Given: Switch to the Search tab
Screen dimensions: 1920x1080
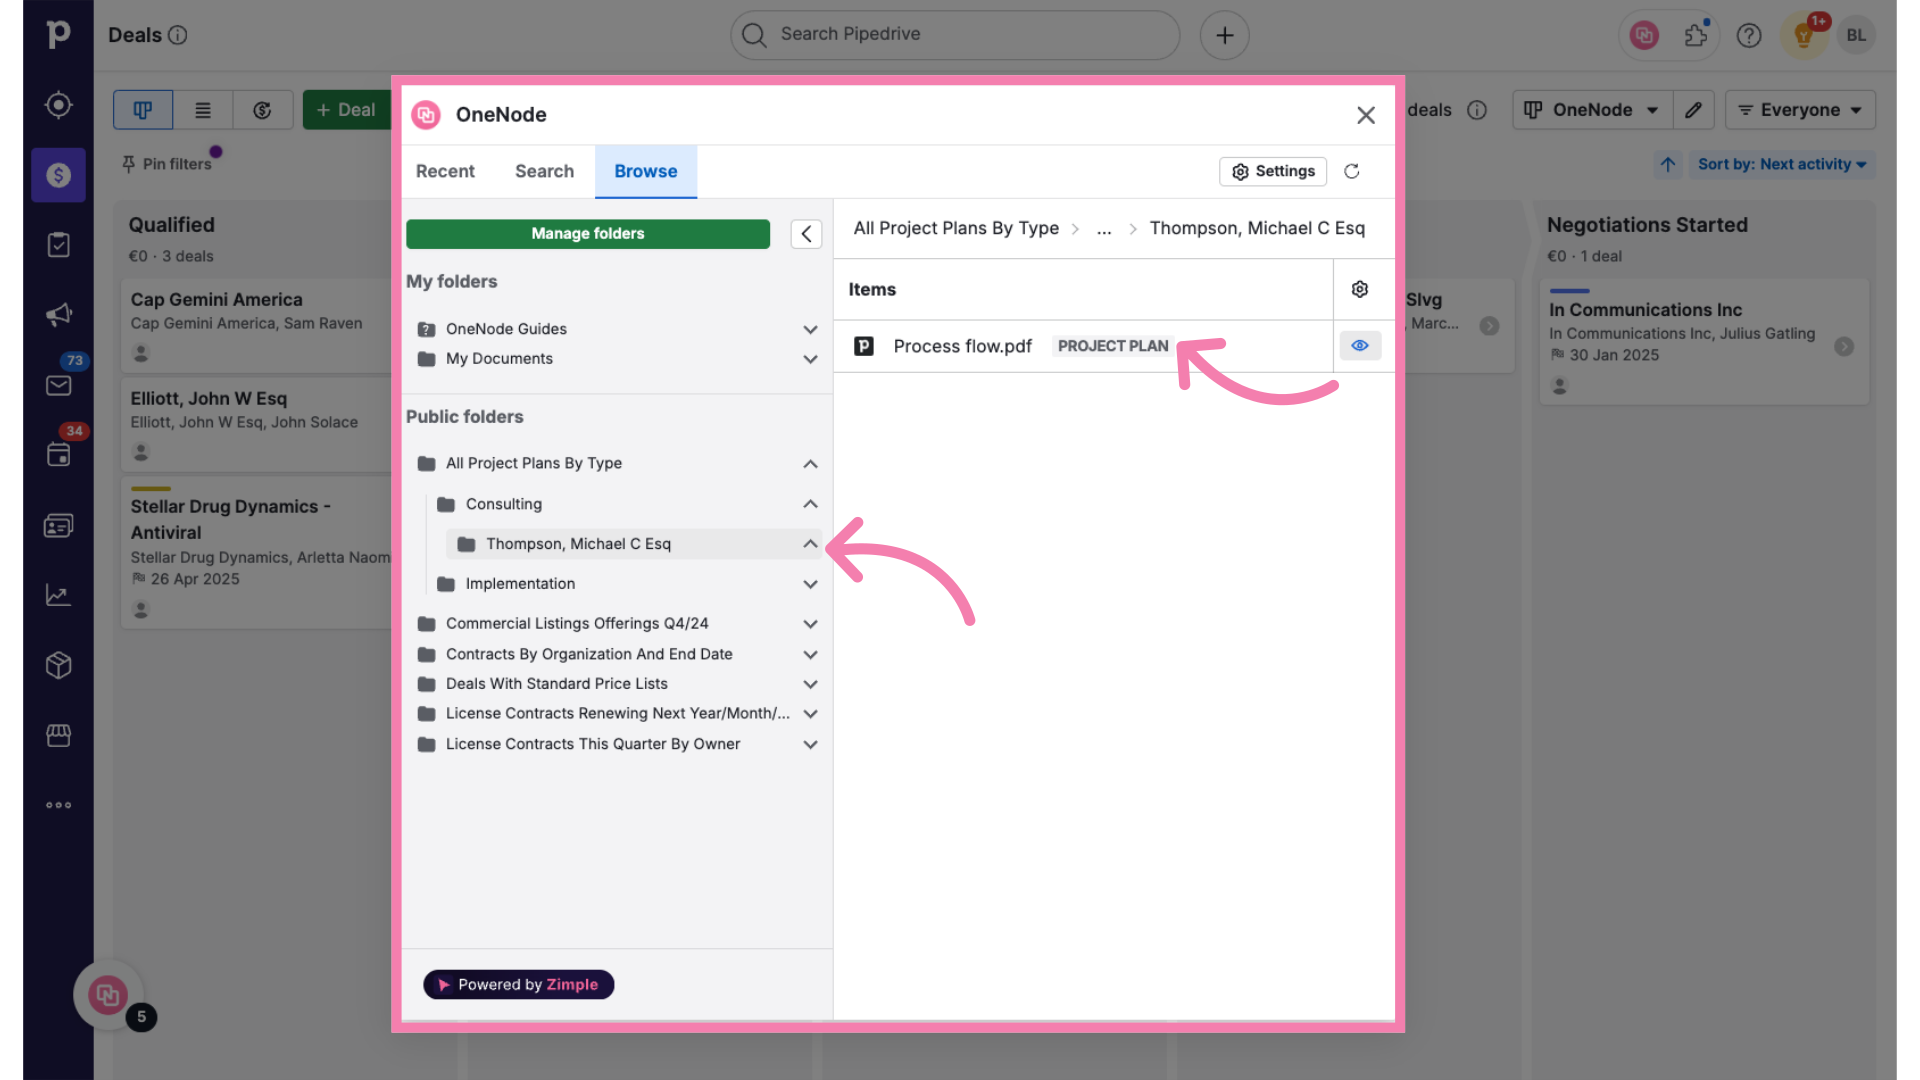Looking at the screenshot, I should [544, 171].
